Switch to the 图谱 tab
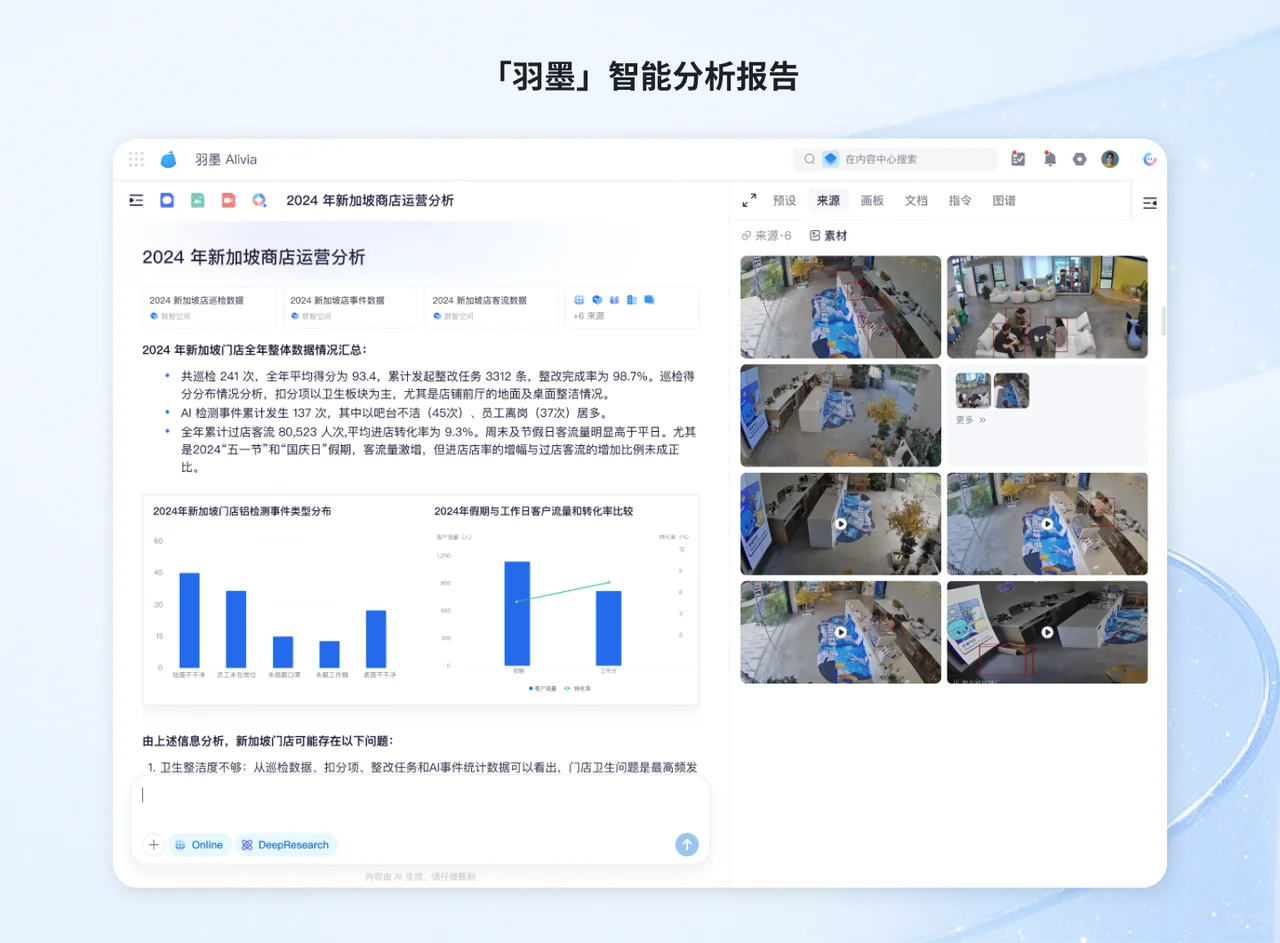Viewport: 1280px width, 943px height. coord(1004,201)
